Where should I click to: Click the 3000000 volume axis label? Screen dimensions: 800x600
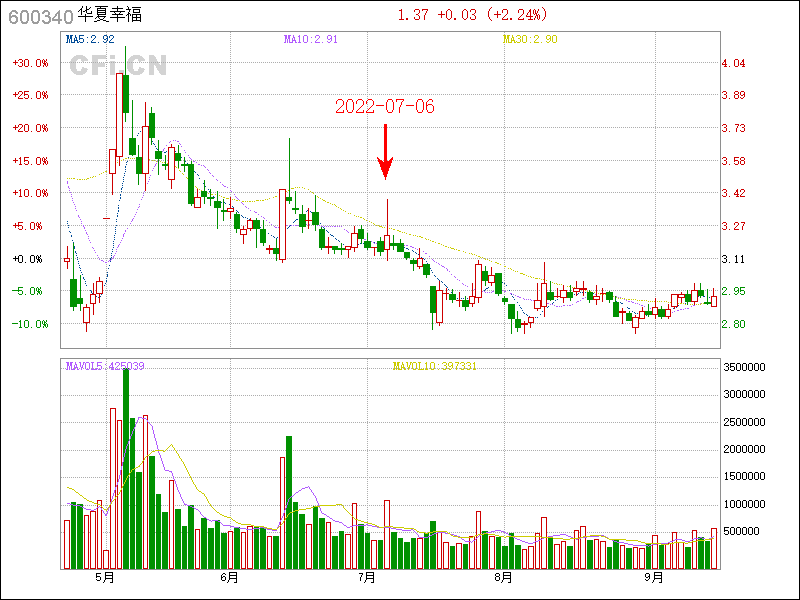(x=745, y=394)
